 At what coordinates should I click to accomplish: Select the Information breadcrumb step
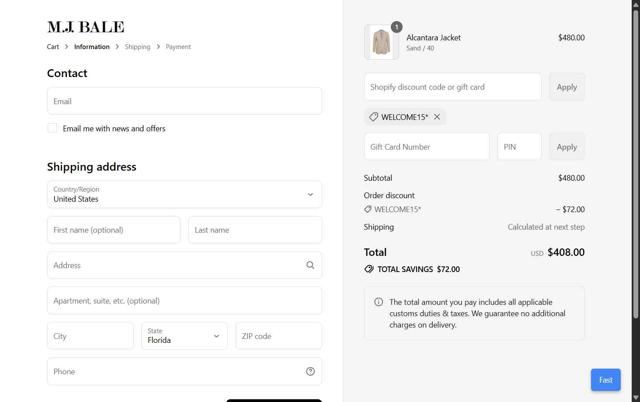(x=92, y=47)
